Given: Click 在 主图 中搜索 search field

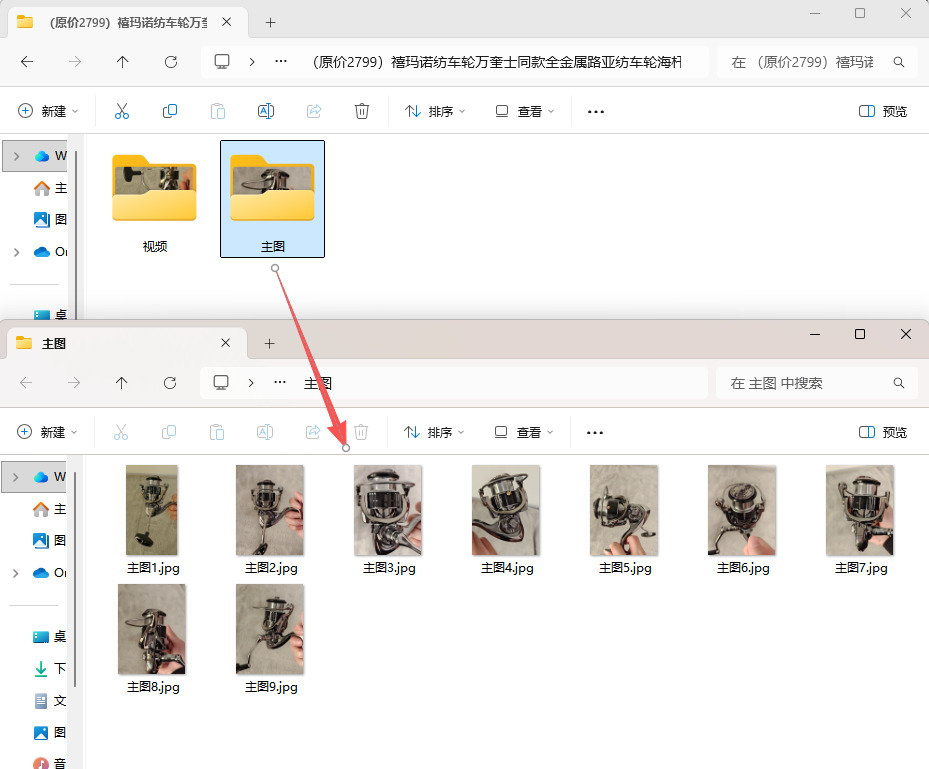Looking at the screenshot, I should (x=817, y=383).
